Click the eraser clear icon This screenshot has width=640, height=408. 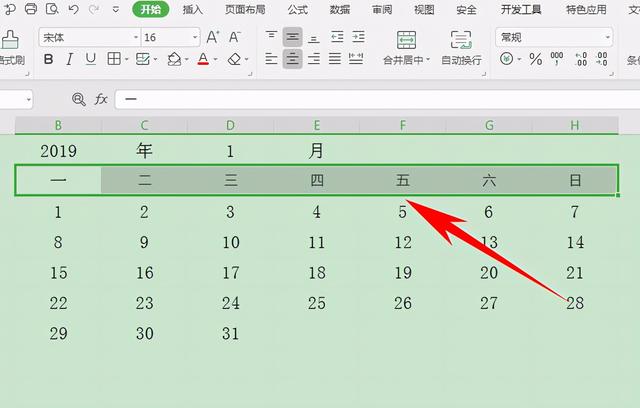coord(234,59)
